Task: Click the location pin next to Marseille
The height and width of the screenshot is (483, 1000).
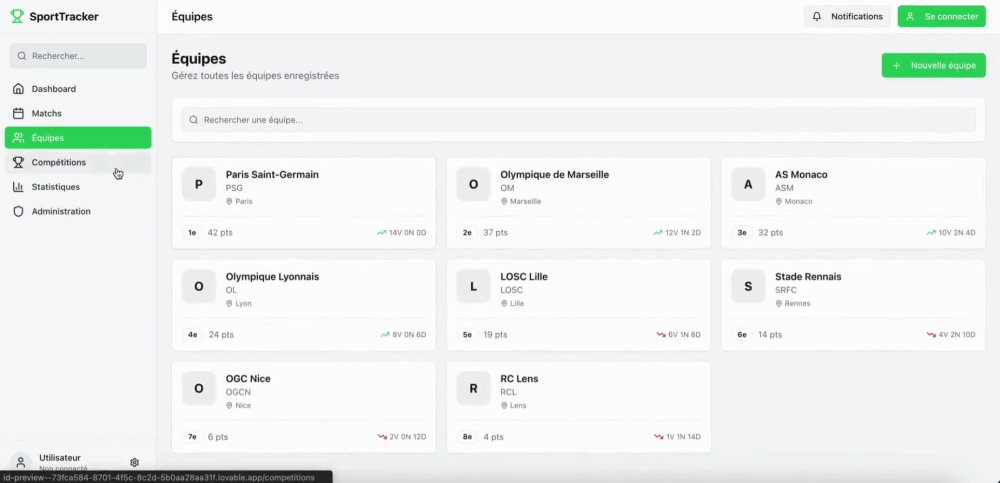Action: coord(504,201)
